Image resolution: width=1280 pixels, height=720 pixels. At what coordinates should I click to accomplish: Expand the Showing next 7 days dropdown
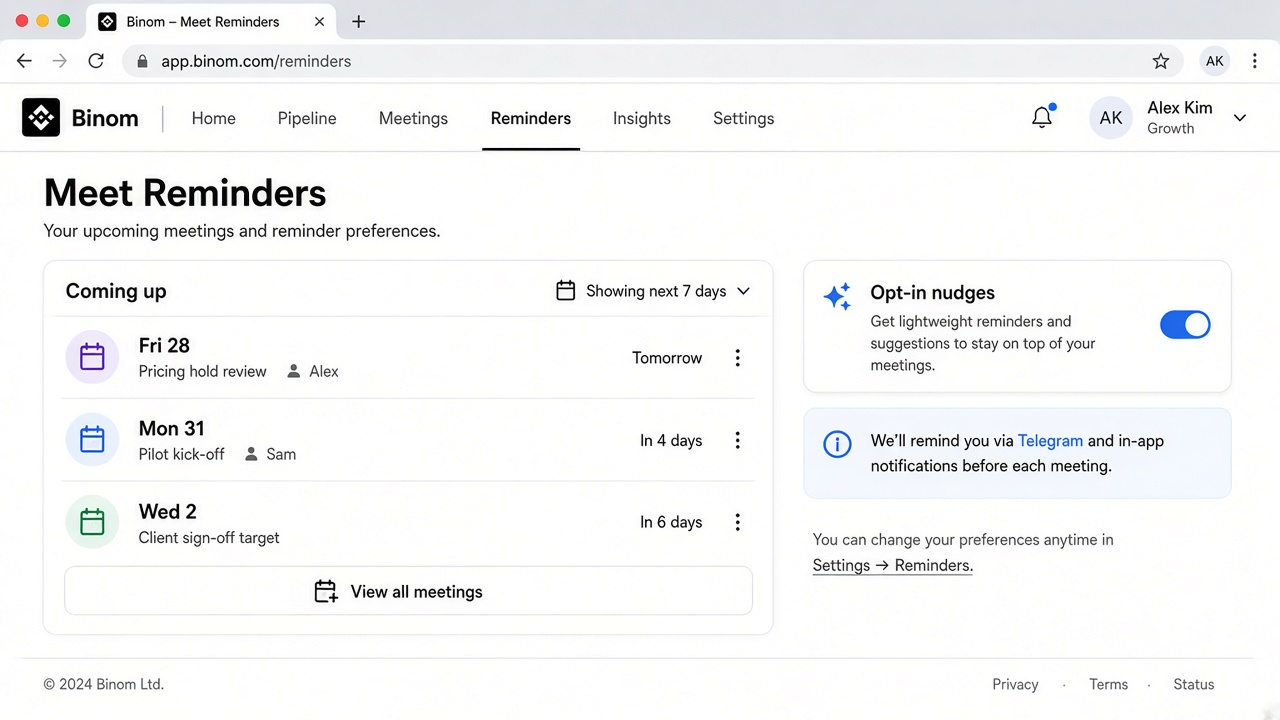653,291
